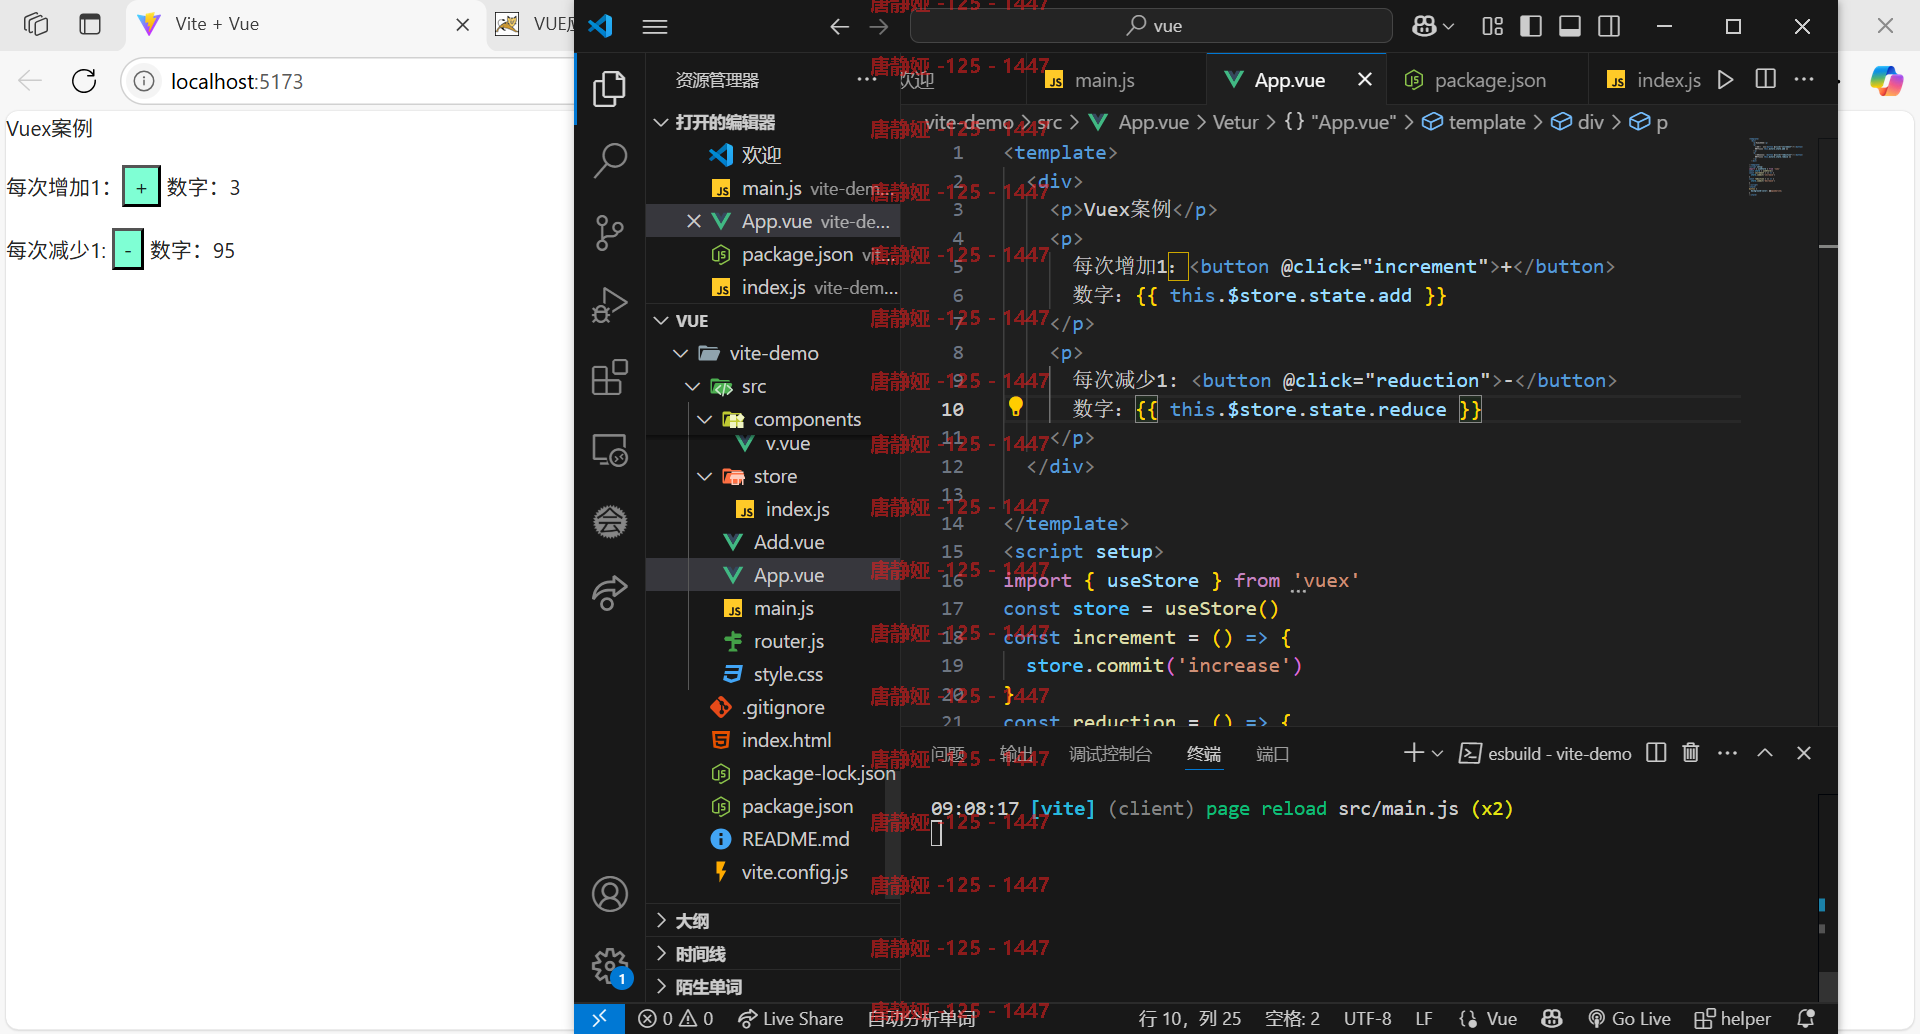Open editor More Actions ellipsis
Image resolution: width=1920 pixels, height=1034 pixels.
[x=1804, y=79]
